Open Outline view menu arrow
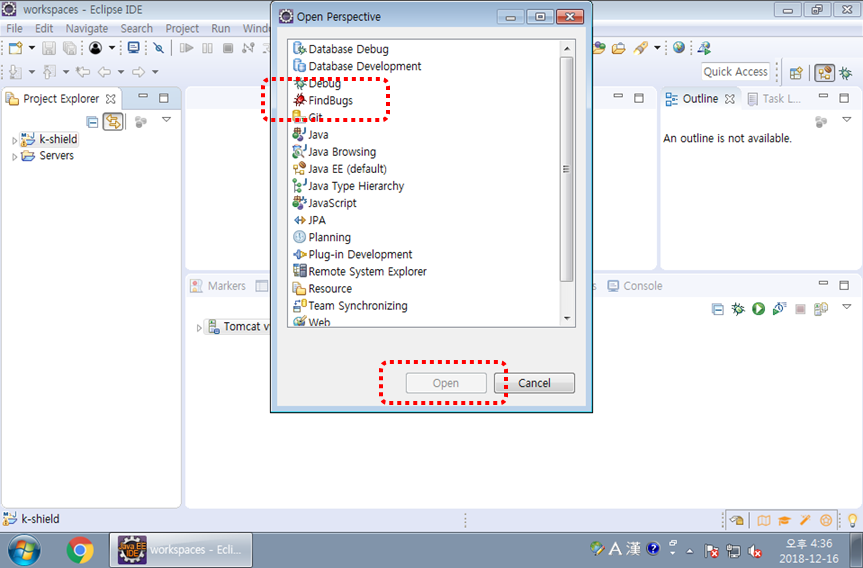Image resolution: width=863 pixels, height=568 pixels. [846, 119]
